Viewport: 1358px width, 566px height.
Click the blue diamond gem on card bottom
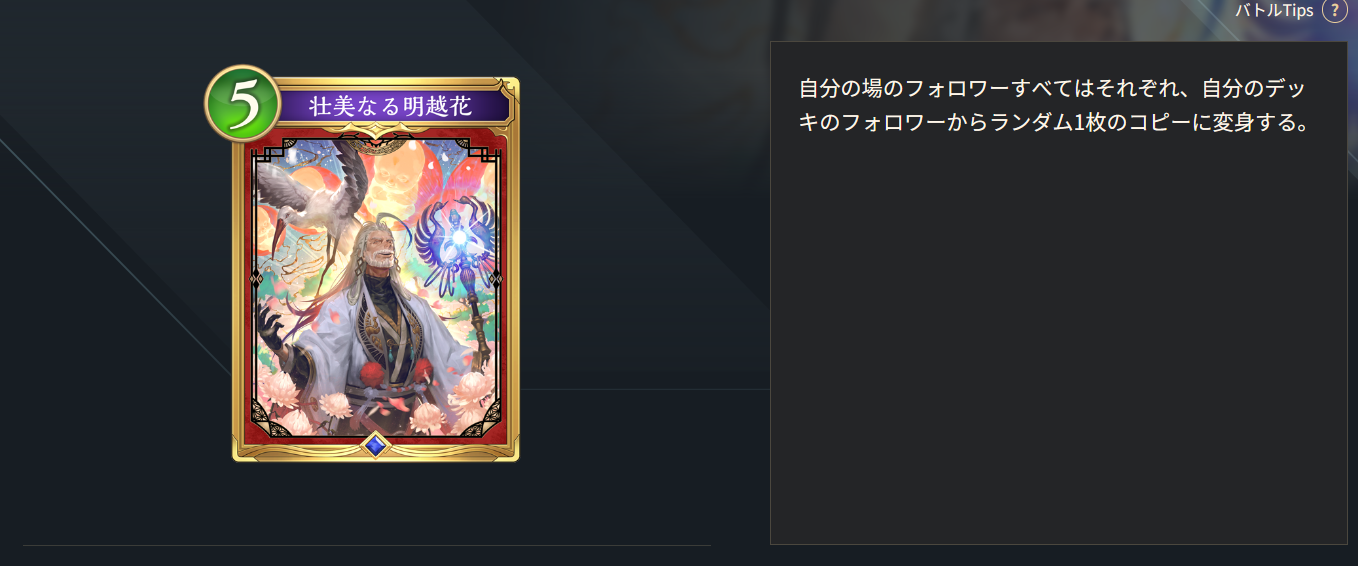[x=375, y=446]
